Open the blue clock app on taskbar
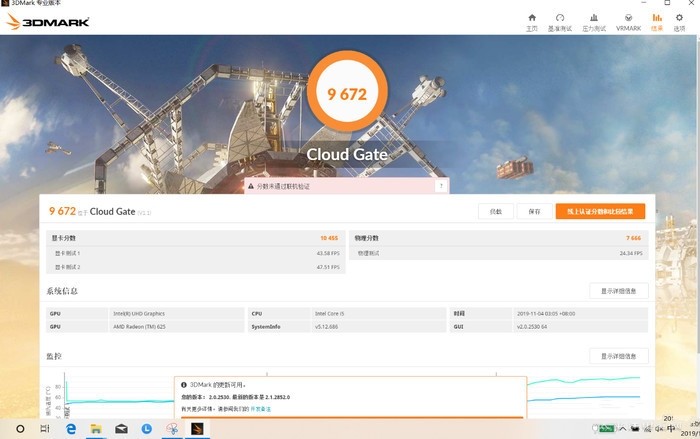The width and height of the screenshot is (700, 439). tap(146, 429)
